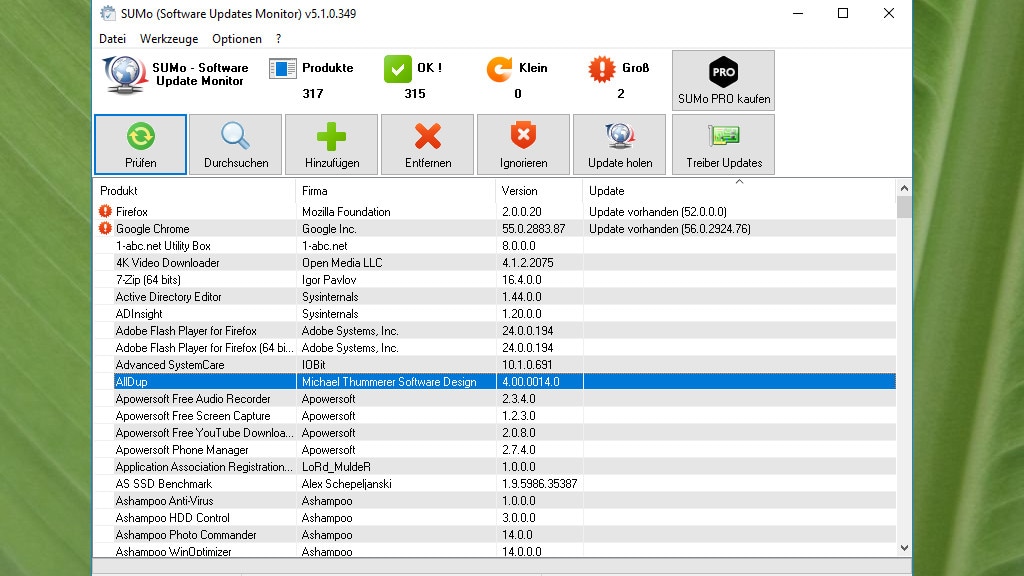The image size is (1024, 576).
Task: Click the orange Klein updates icon
Action: (500, 69)
